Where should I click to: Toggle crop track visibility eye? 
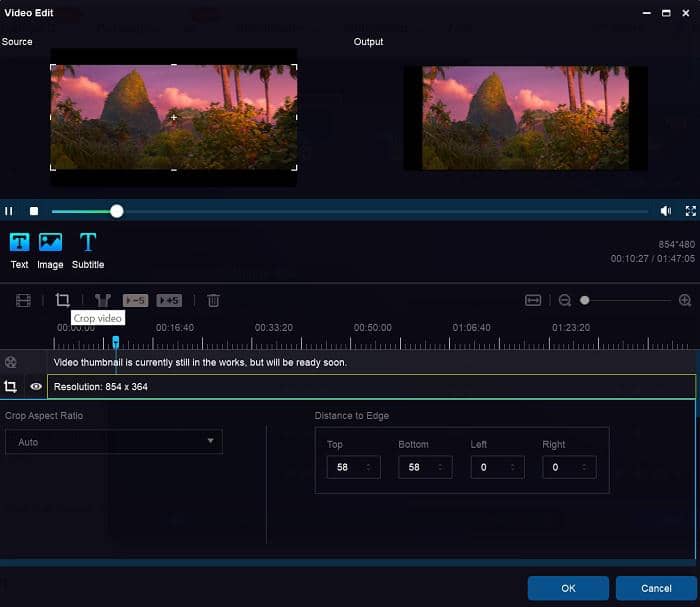pyautogui.click(x=36, y=386)
